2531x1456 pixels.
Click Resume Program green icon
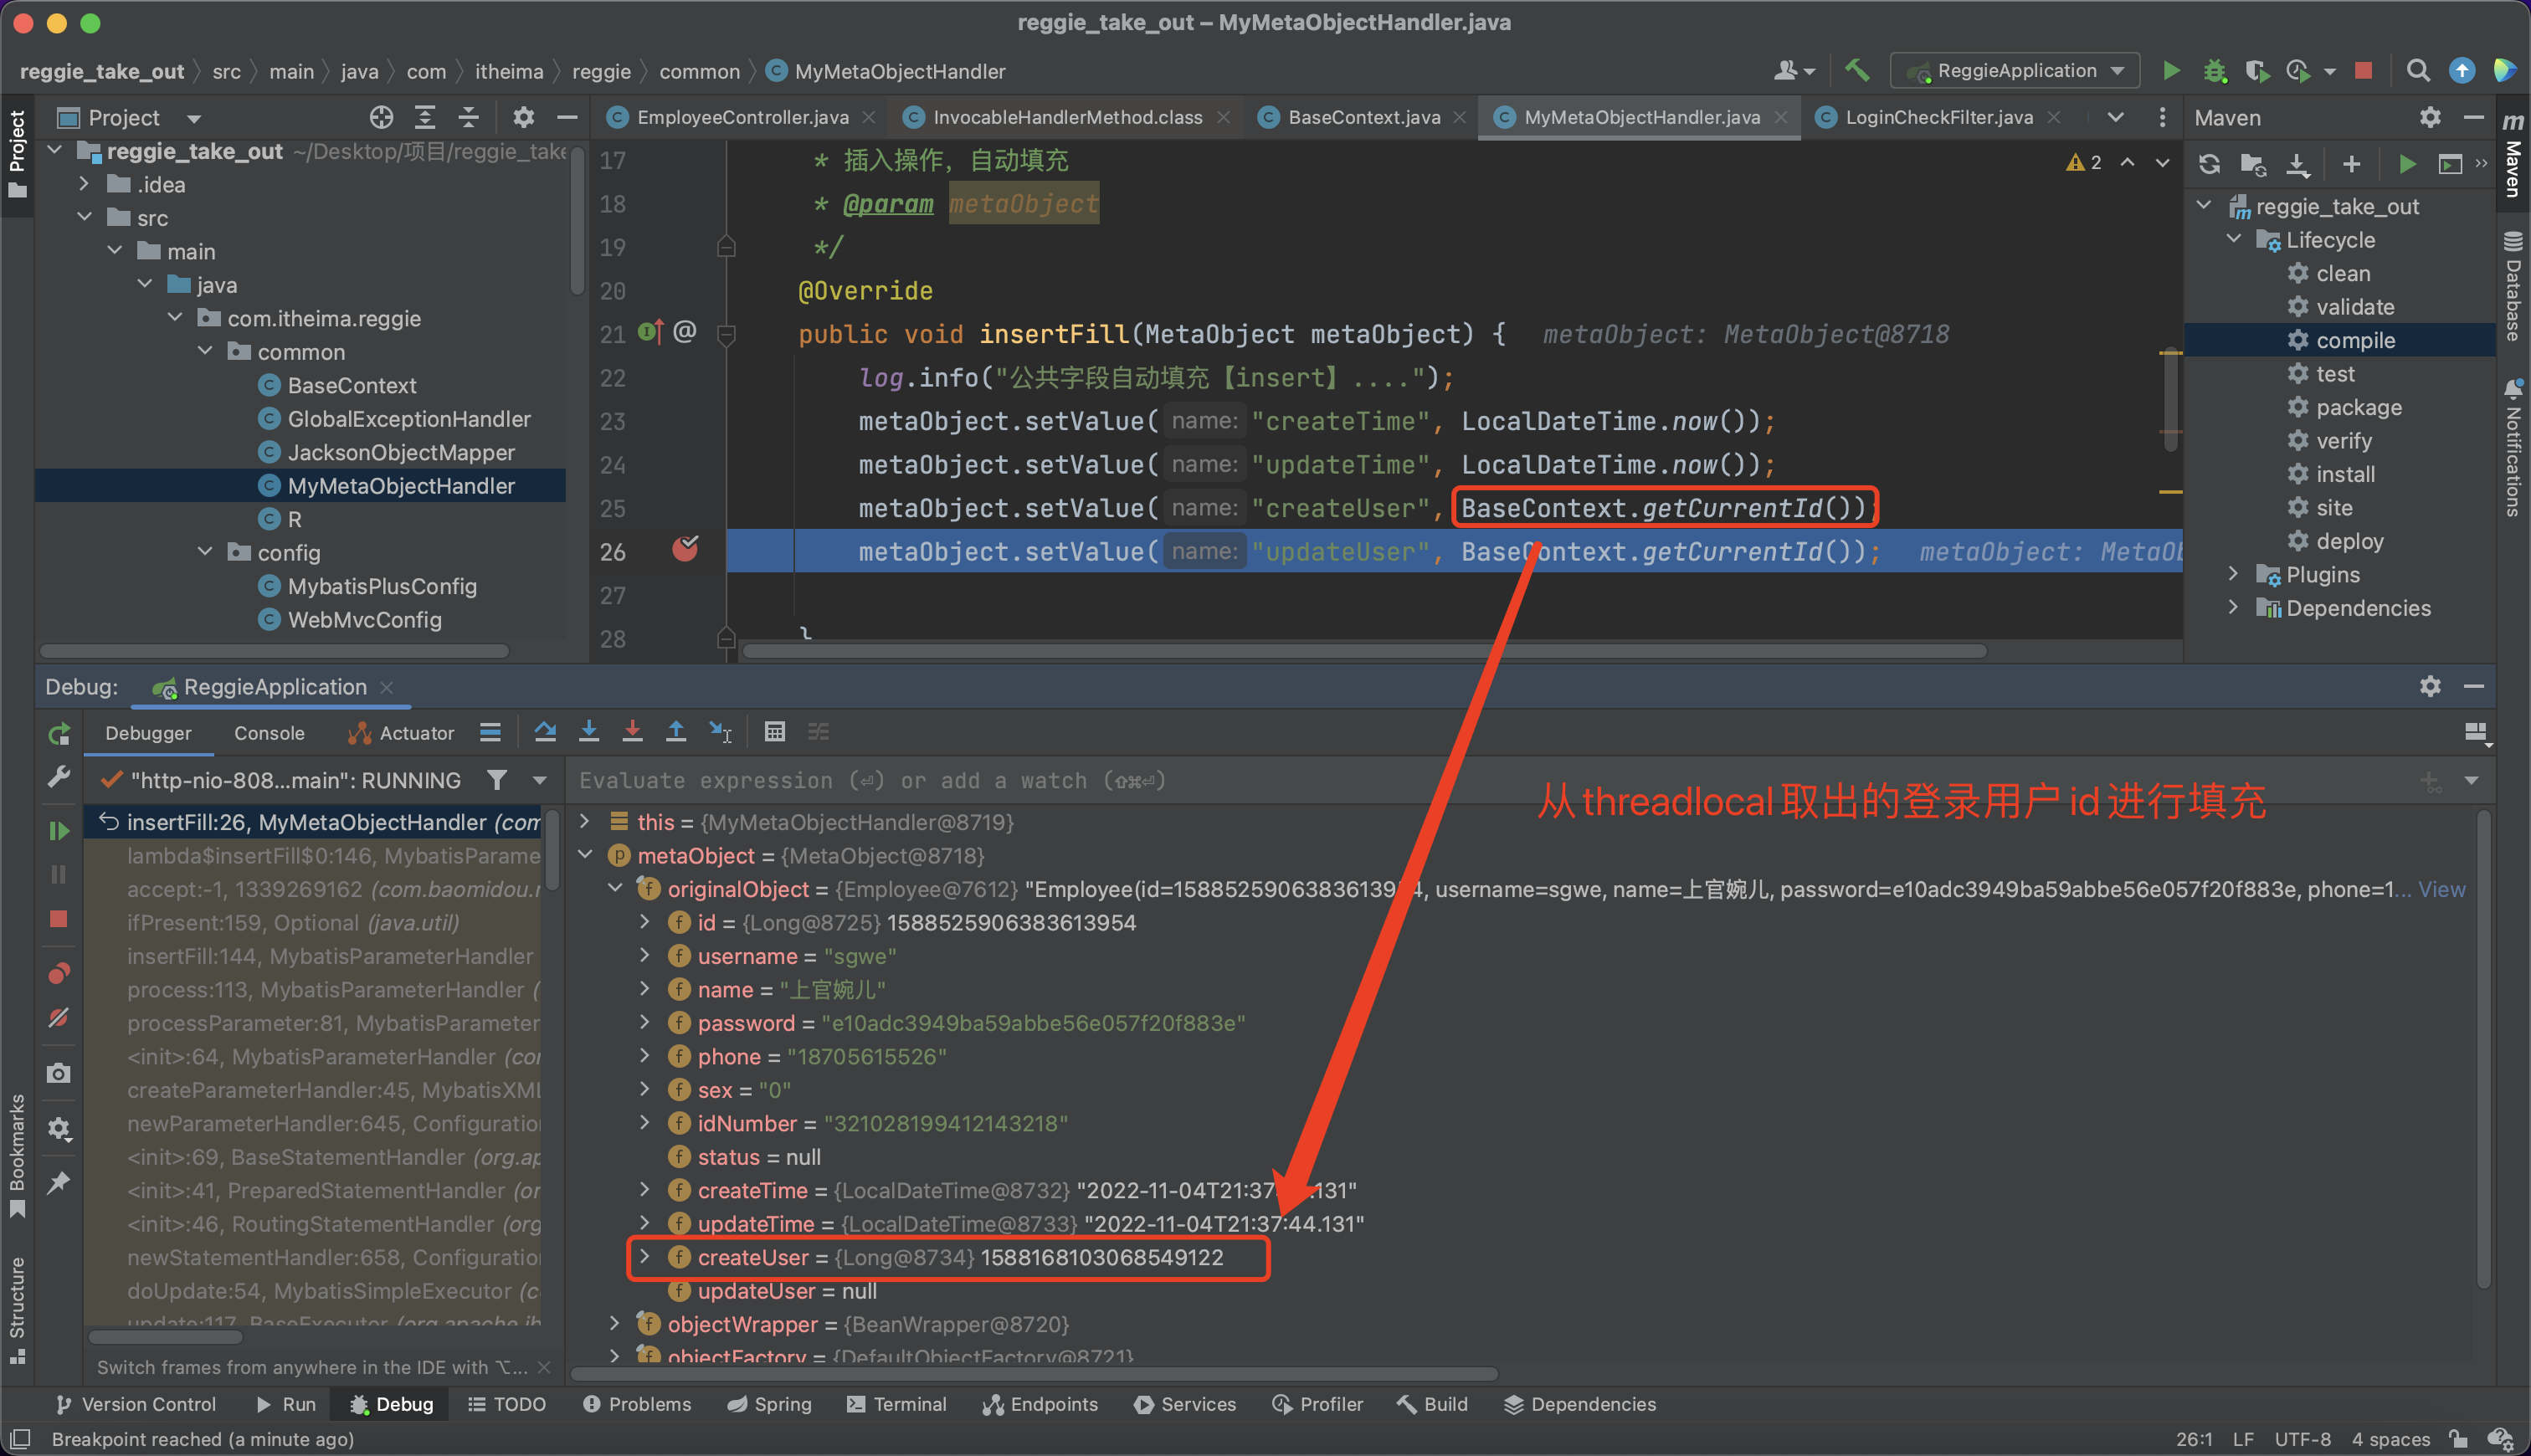coord(59,830)
